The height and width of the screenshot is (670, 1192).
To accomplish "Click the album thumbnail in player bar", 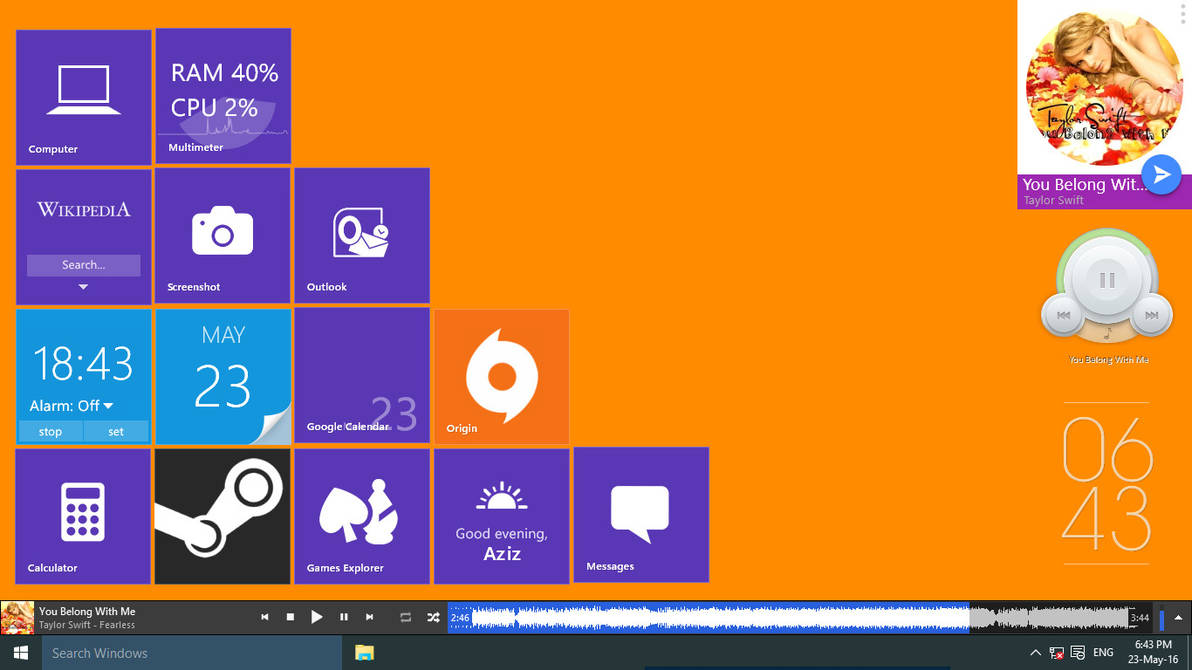I will click(x=17, y=618).
